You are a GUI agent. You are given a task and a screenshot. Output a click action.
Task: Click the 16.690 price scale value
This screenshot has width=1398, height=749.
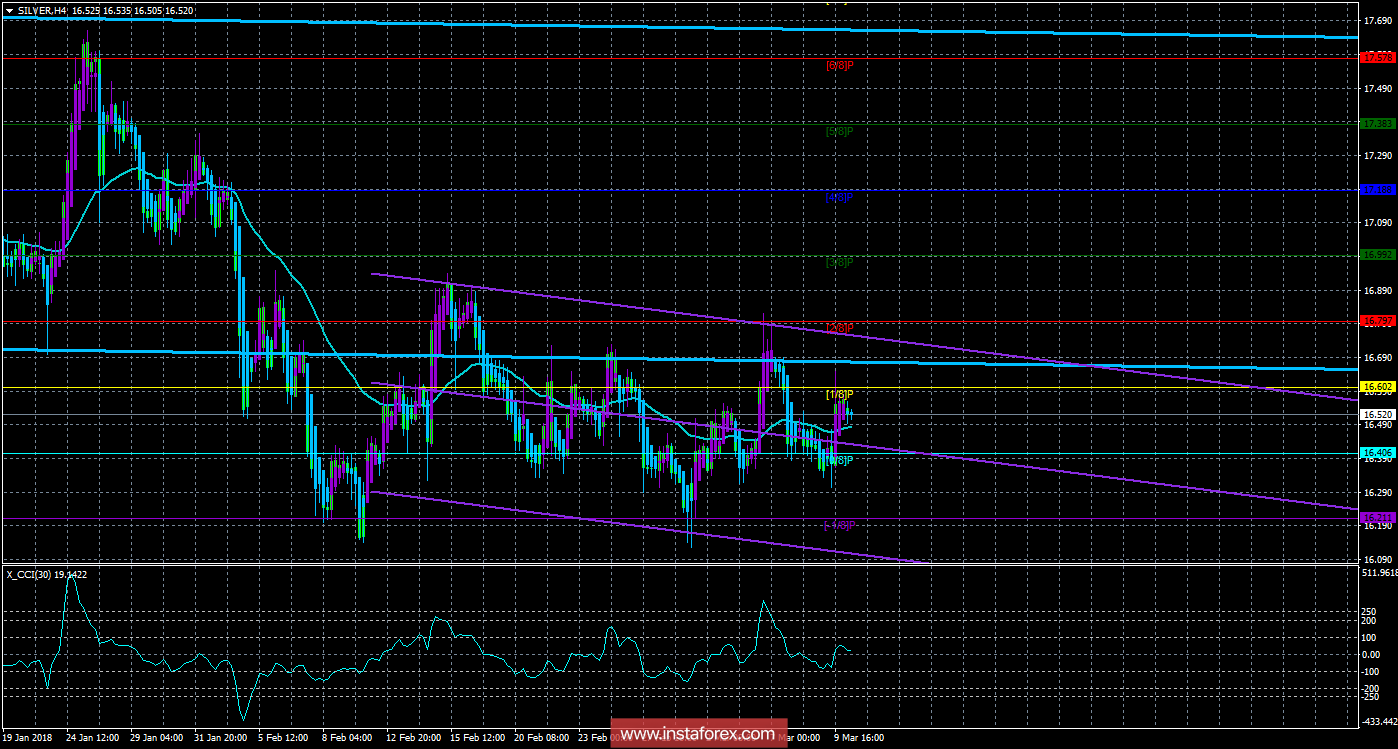(x=1377, y=357)
